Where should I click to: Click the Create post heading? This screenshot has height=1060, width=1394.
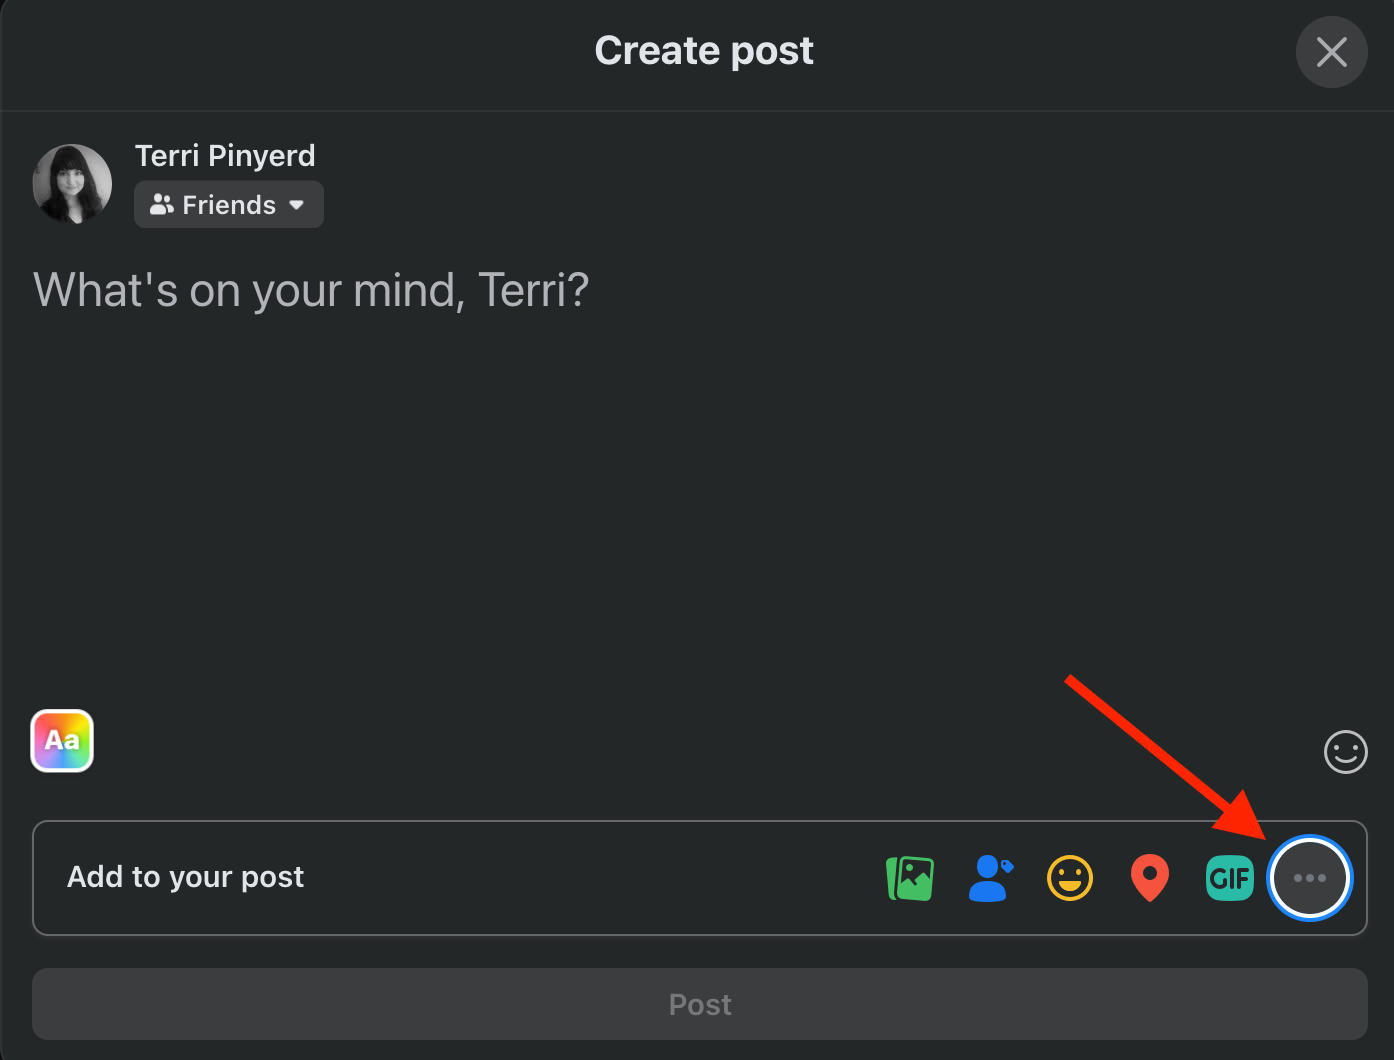coord(704,51)
